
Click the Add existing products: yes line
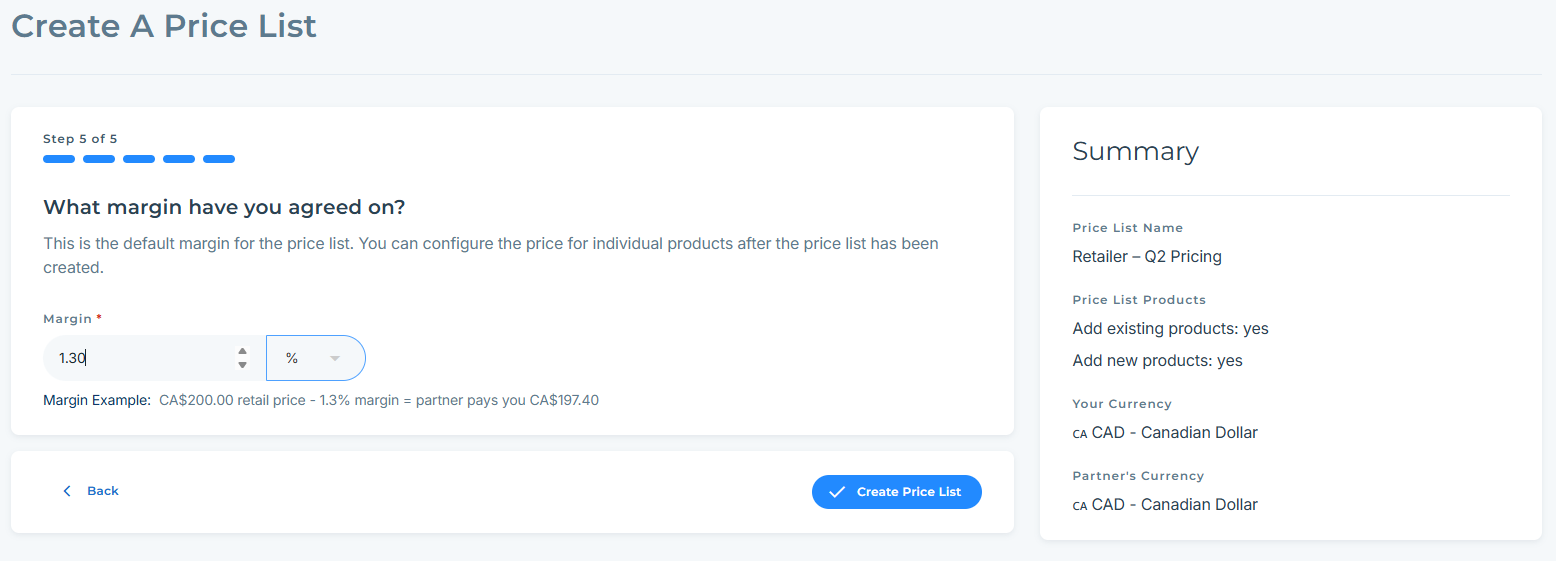[x=1170, y=329]
